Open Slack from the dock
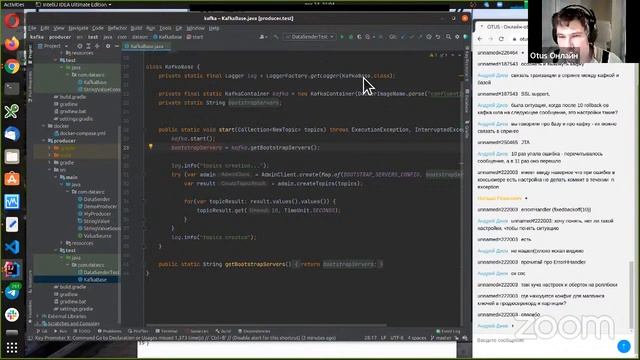The width and height of the screenshot is (640, 360). (x=12, y=315)
